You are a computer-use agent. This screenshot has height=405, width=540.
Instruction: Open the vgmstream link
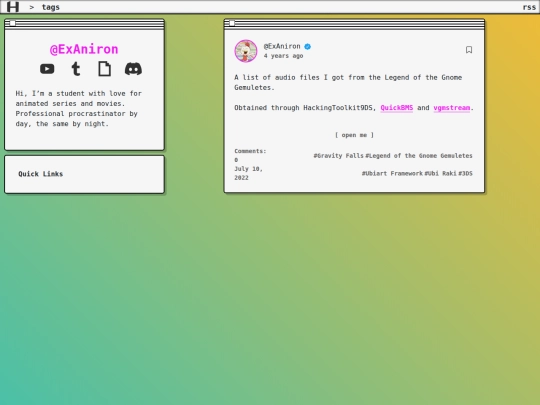(x=451, y=108)
